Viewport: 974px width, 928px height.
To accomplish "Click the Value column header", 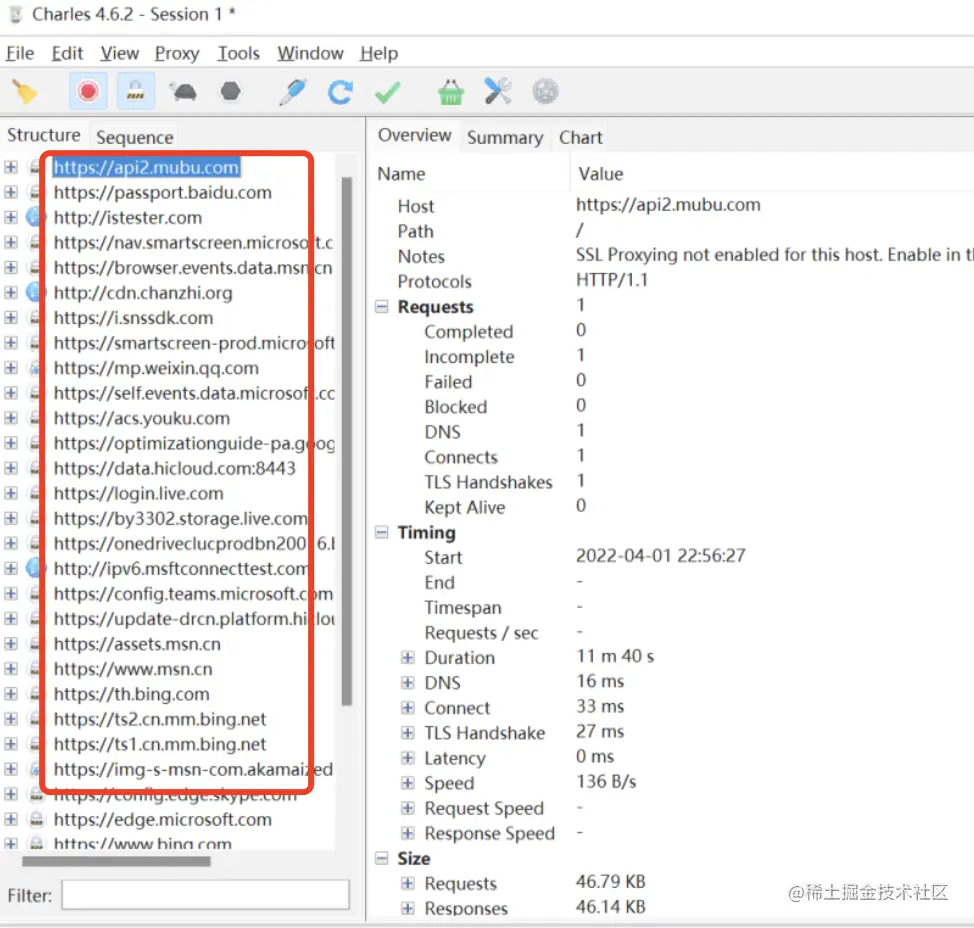I will coord(601,174).
